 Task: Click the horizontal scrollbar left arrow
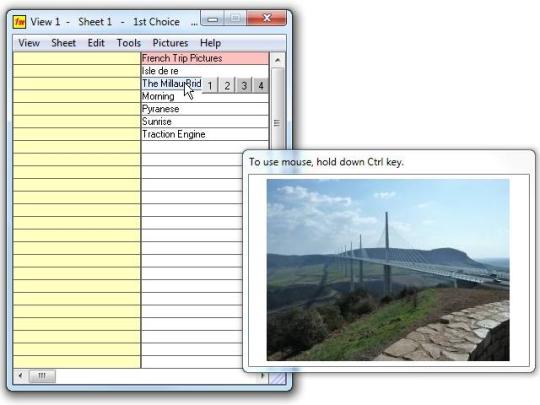pos(20,375)
